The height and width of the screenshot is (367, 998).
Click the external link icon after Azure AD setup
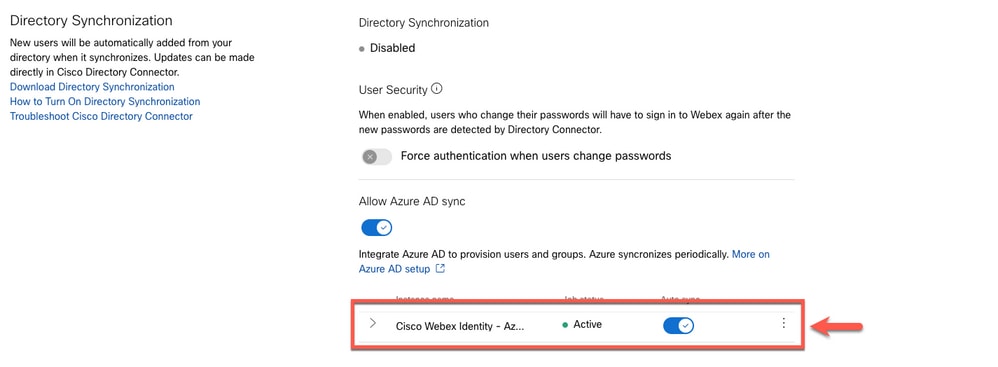tap(440, 268)
